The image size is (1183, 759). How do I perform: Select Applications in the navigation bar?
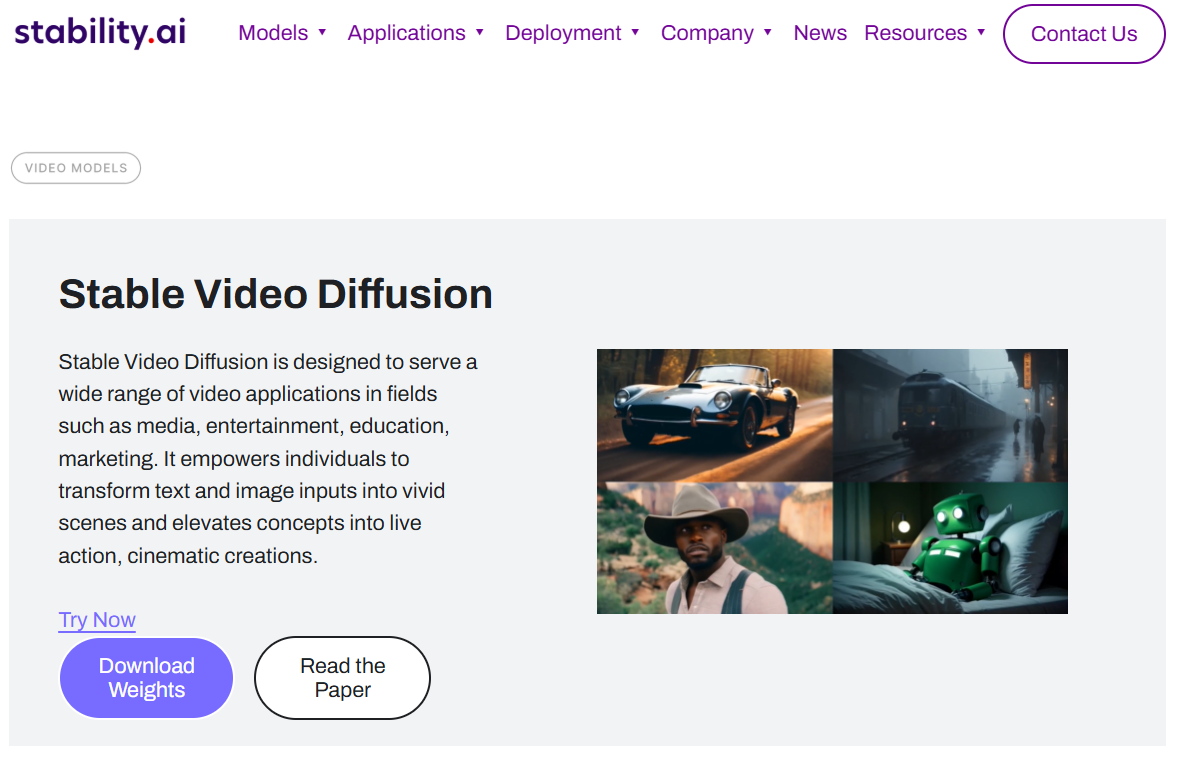click(x=406, y=32)
